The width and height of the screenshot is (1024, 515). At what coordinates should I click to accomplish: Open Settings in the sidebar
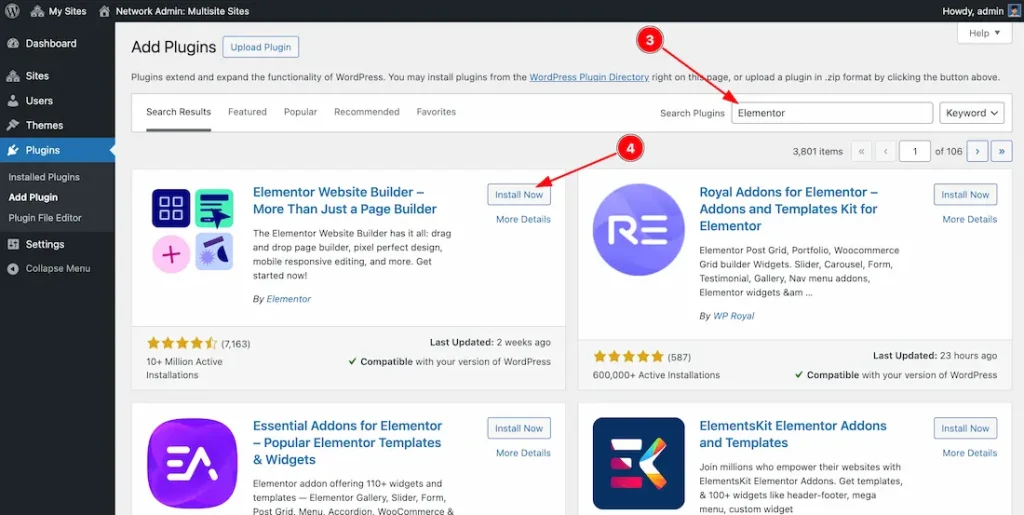[45, 244]
